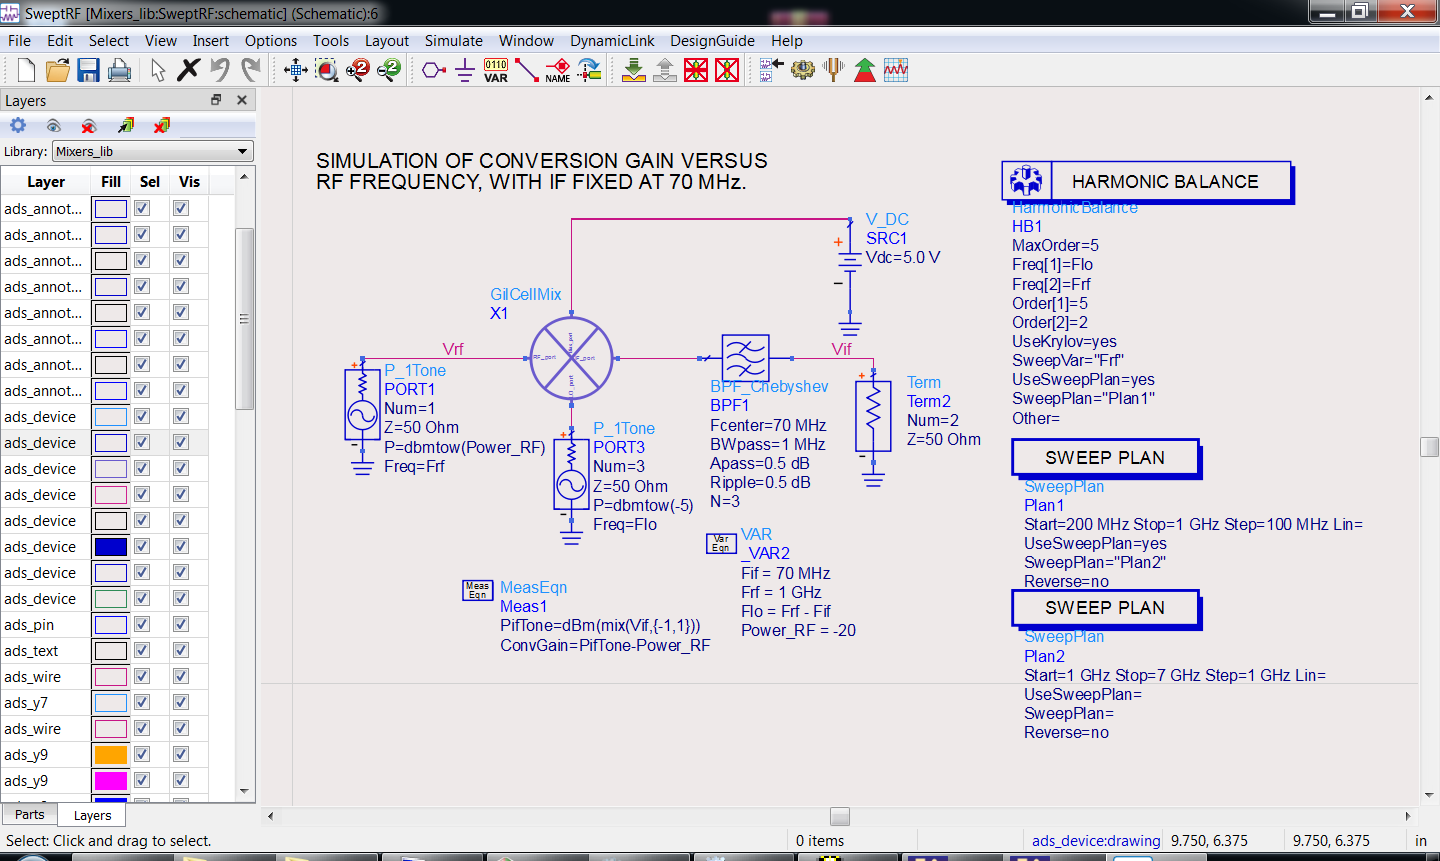Hide all layers with crossed-eye icon

pos(89,125)
